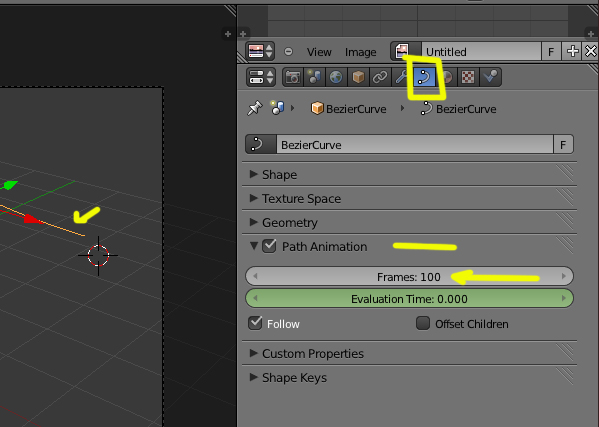Open the World properties tab (globe icon)
The height and width of the screenshot is (427, 599).
click(336, 77)
